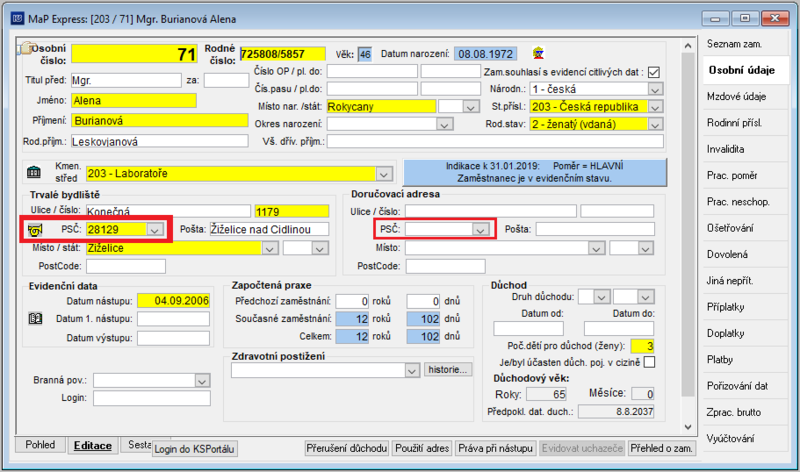This screenshot has width=800, height=472.
Task: Click the Poč.dětí pro důchod field
Action: pyautogui.click(x=642, y=346)
